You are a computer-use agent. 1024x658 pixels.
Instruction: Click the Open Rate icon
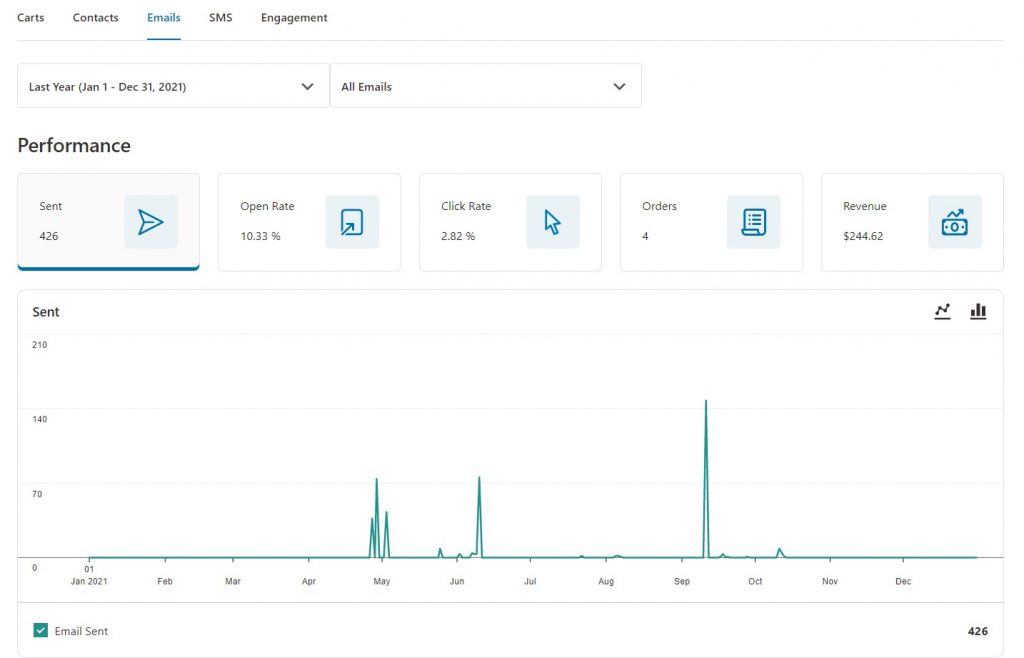click(x=352, y=222)
